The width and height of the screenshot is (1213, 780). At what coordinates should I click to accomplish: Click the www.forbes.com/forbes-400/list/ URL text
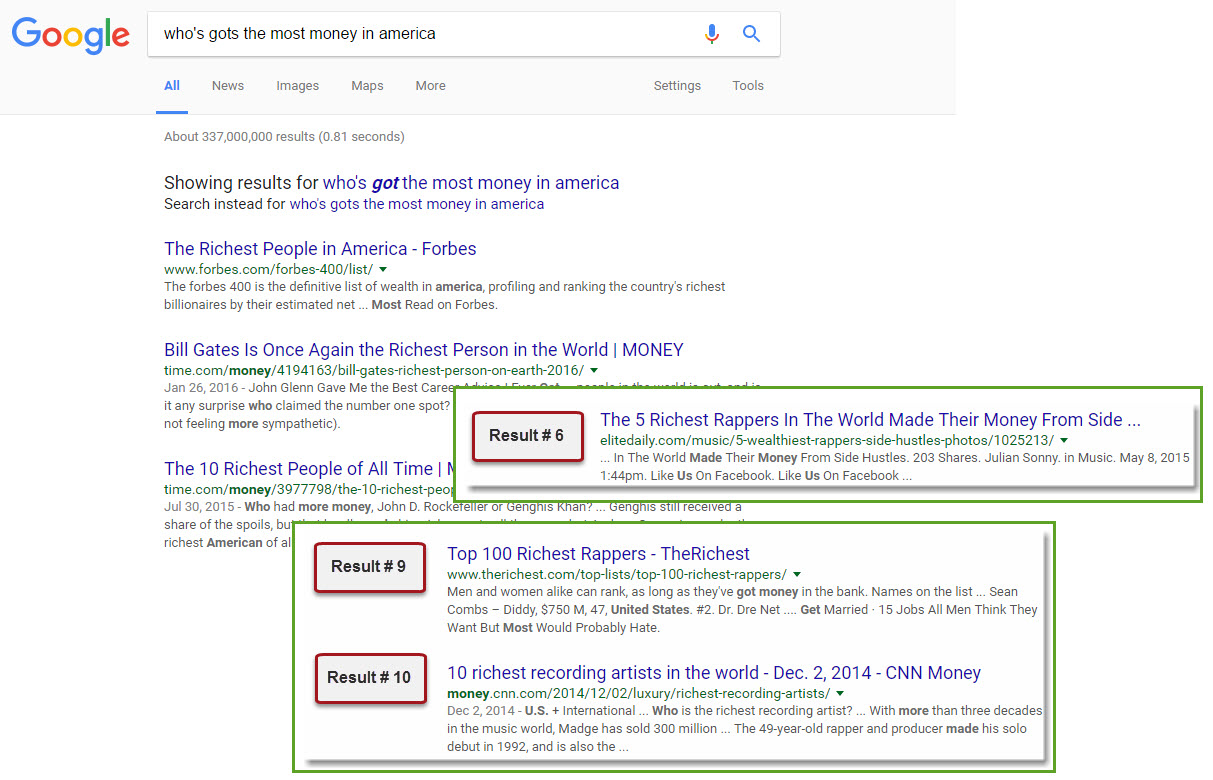(269, 270)
